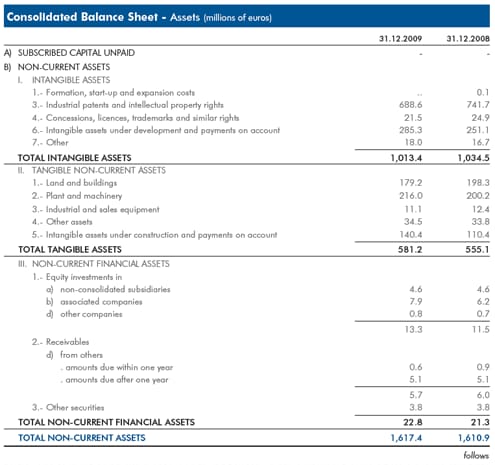Click the equity investments subtotal 13.3

click(413, 329)
